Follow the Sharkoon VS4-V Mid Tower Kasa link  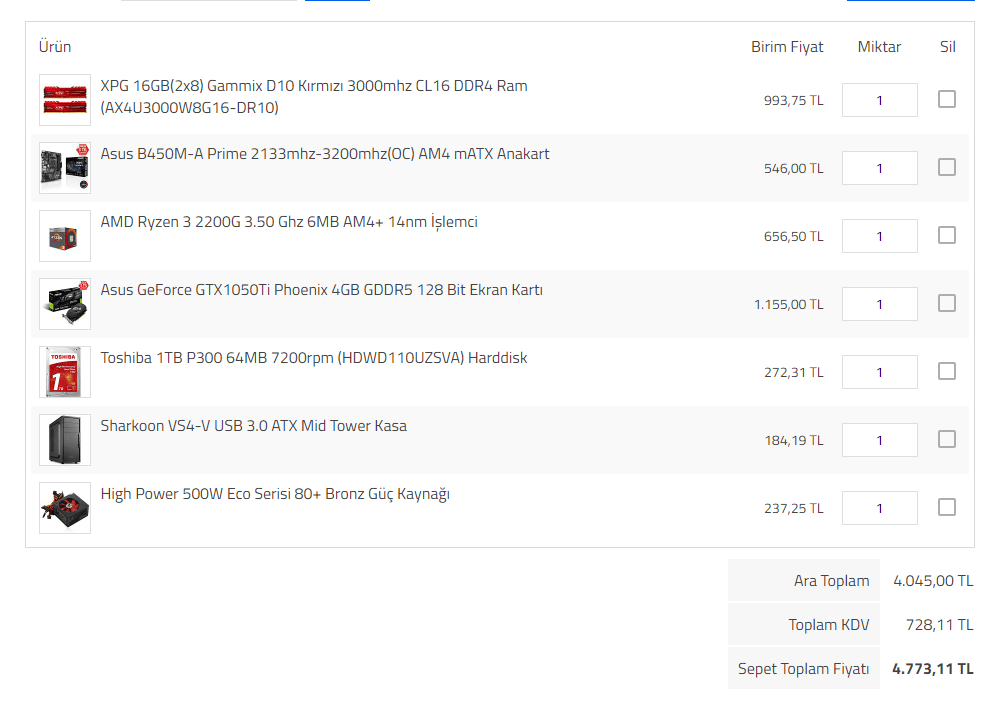click(254, 426)
